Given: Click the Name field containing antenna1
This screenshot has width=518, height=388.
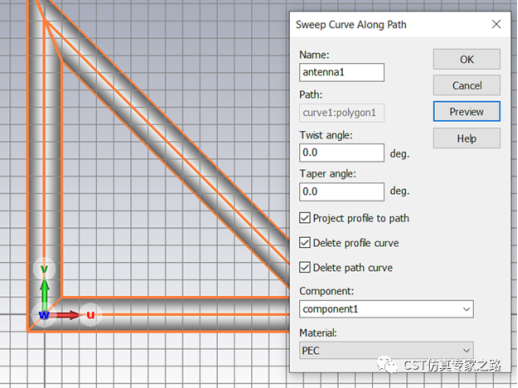Looking at the screenshot, I should pos(342,72).
